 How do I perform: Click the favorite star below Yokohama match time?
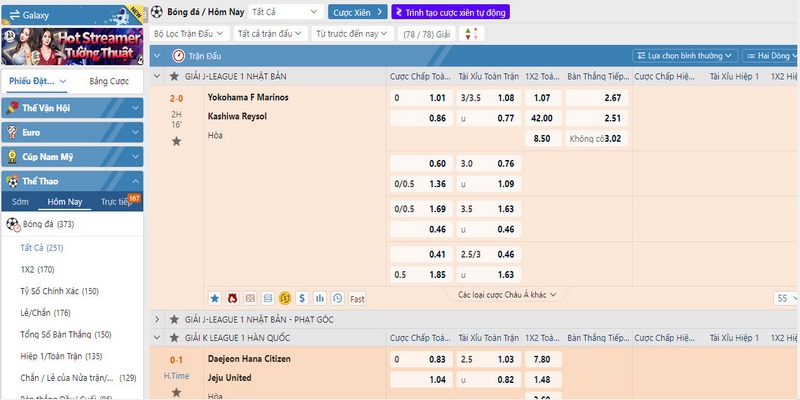tap(176, 142)
